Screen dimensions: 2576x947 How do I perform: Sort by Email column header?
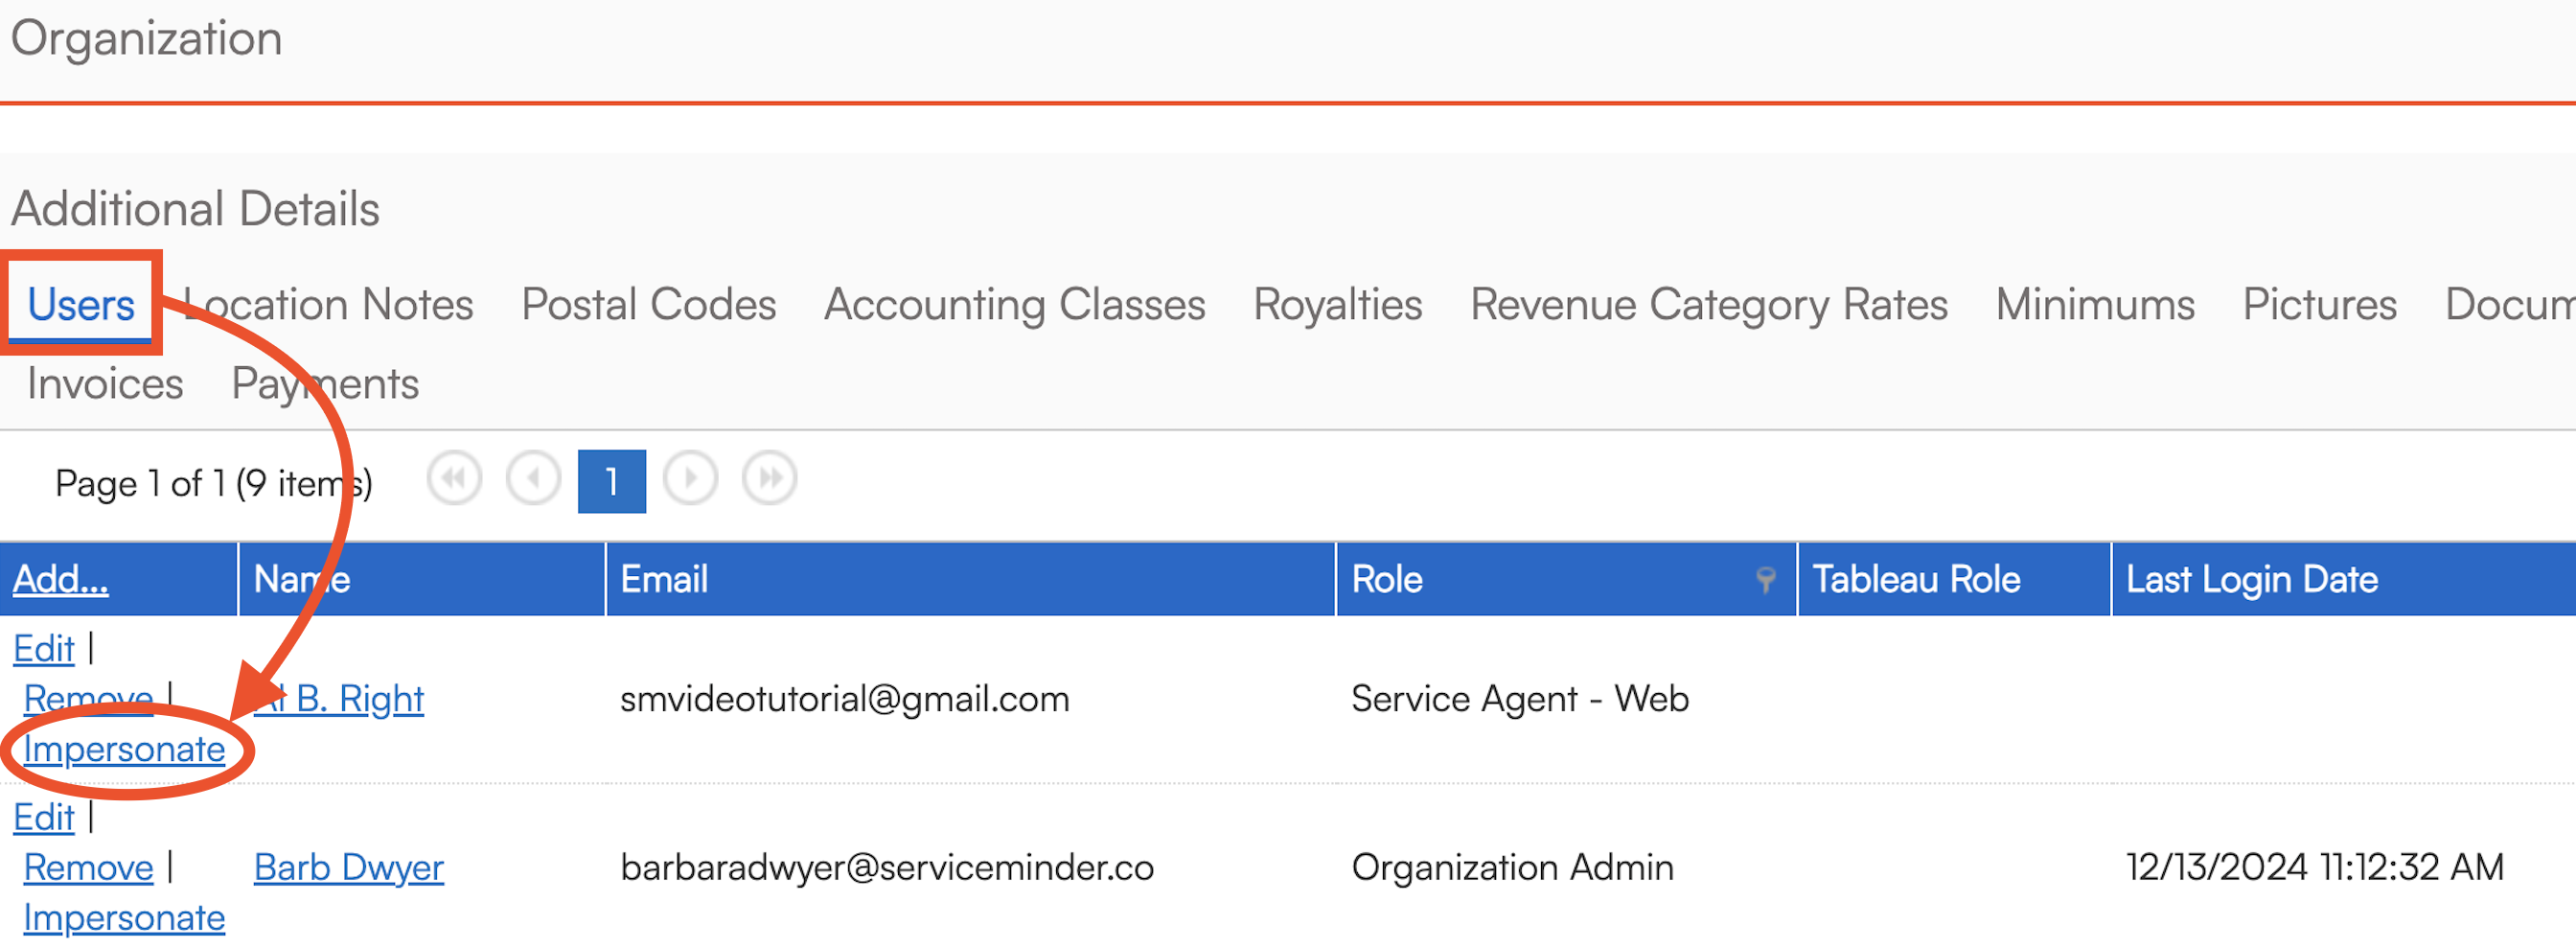664,579
